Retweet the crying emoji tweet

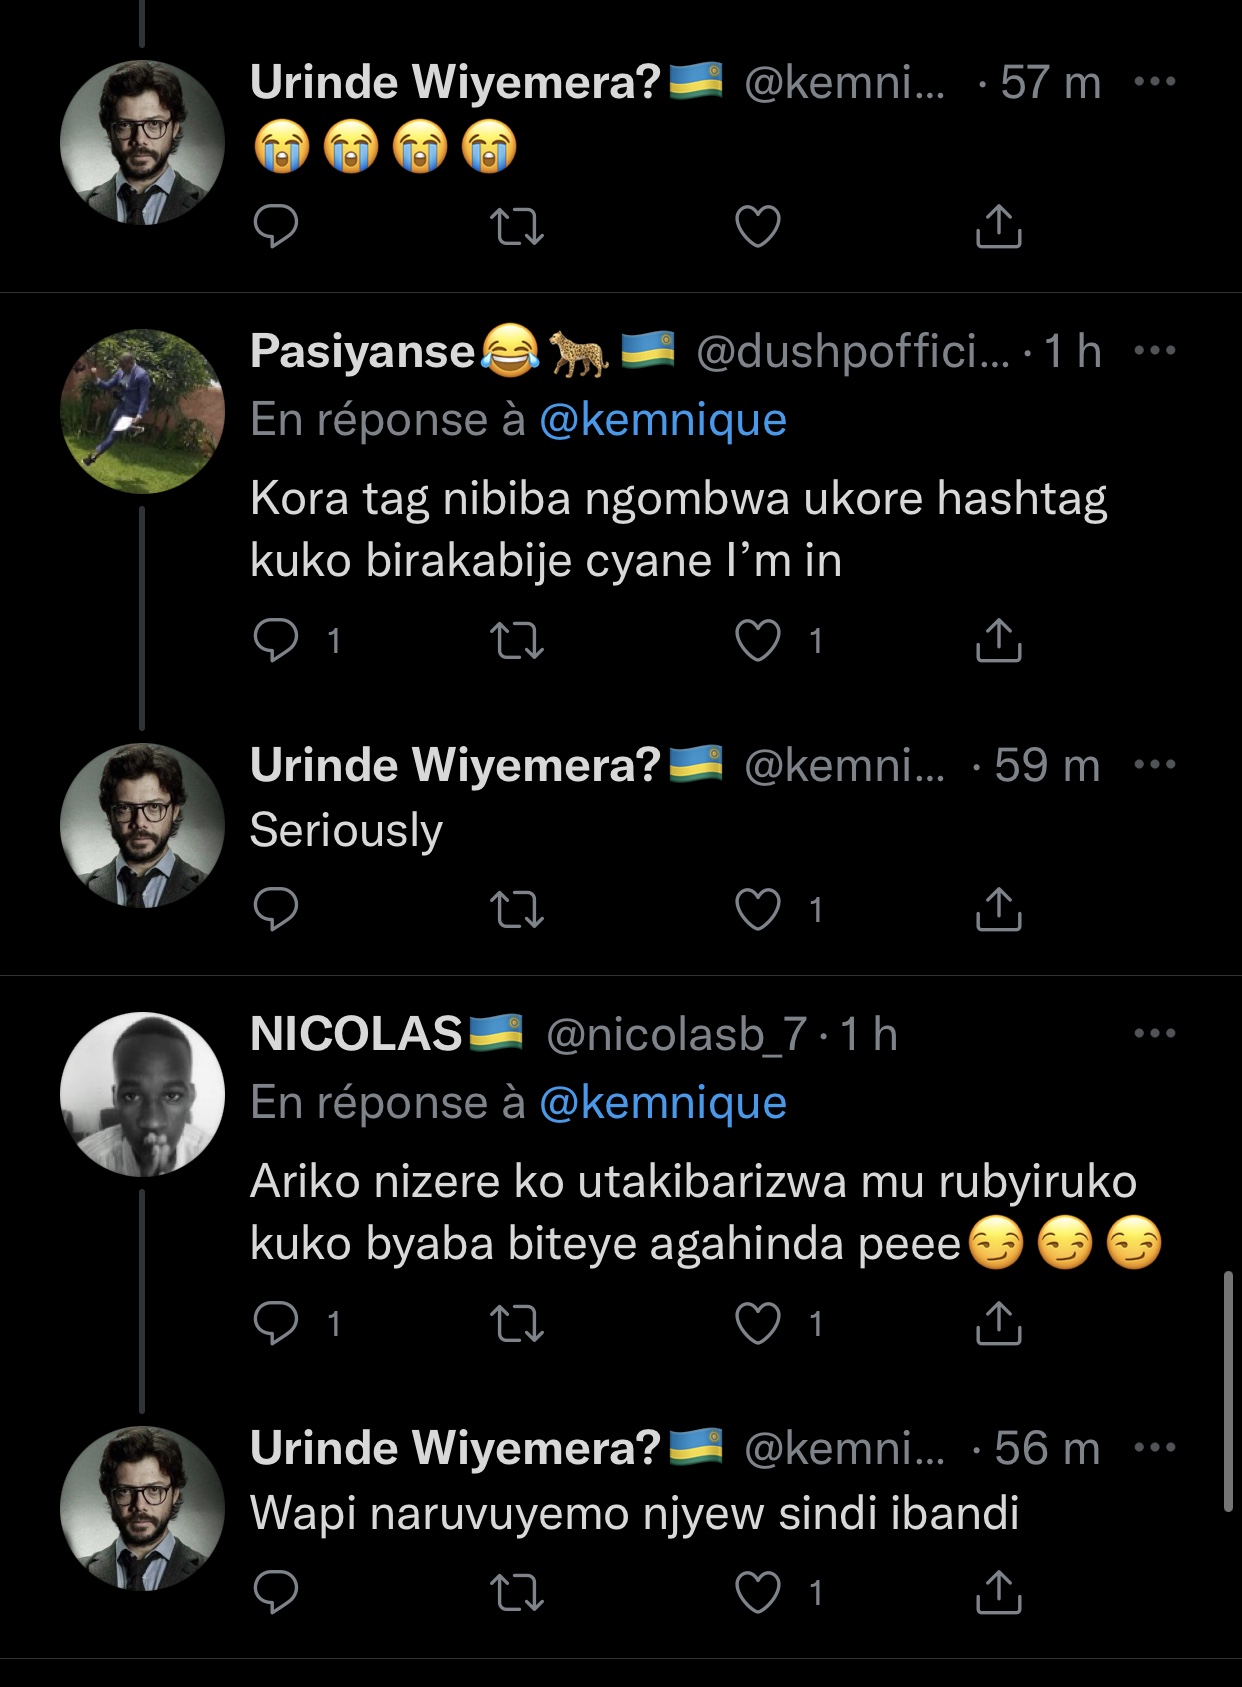pyautogui.click(x=518, y=226)
